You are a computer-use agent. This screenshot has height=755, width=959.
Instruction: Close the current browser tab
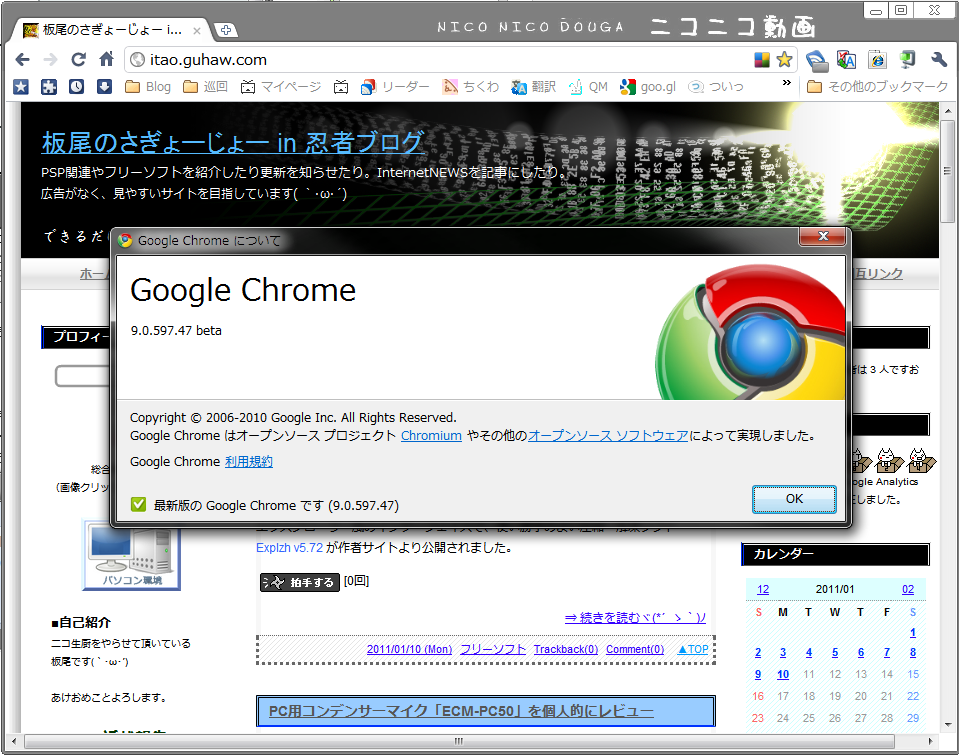pyautogui.click(x=196, y=31)
